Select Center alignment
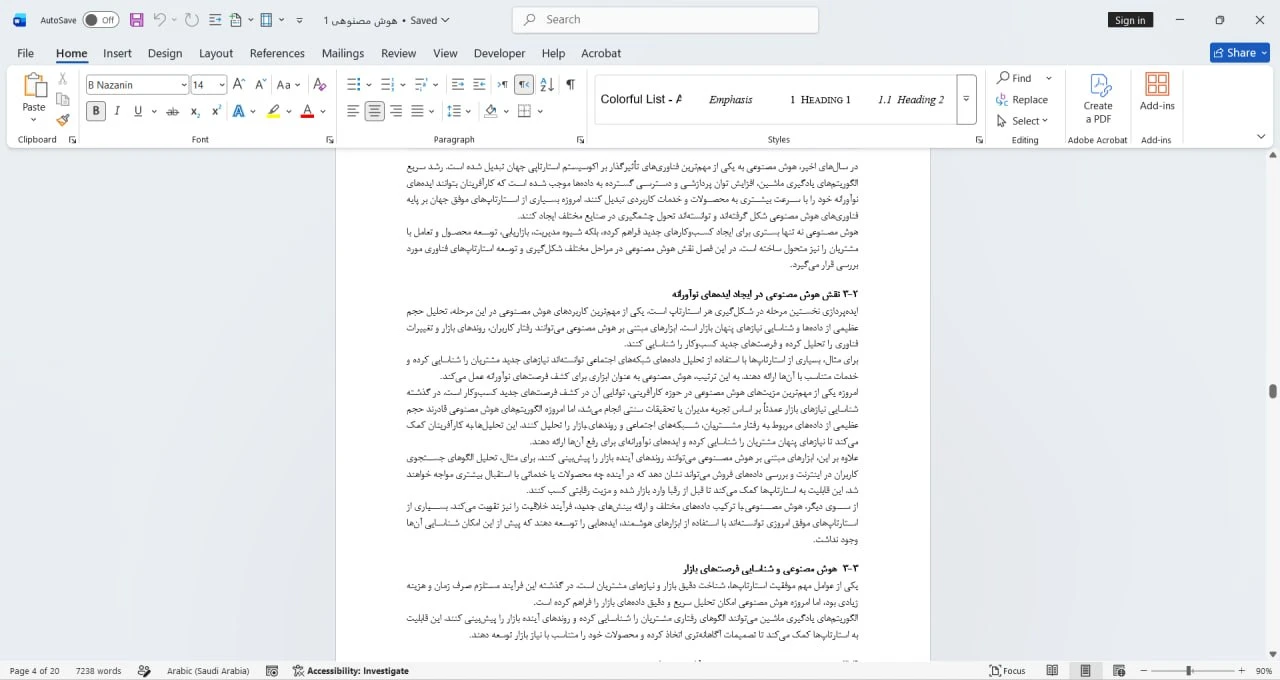 point(375,111)
